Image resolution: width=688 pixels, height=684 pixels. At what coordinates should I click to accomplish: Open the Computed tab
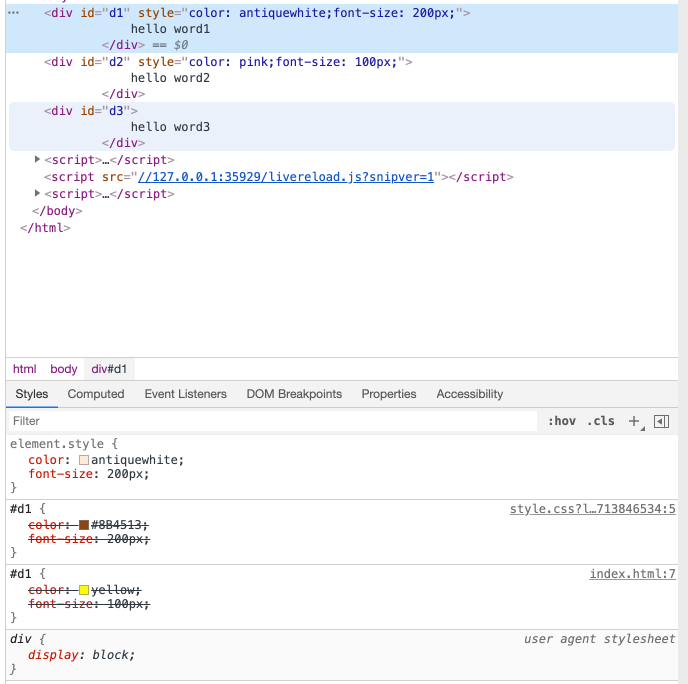click(x=96, y=394)
